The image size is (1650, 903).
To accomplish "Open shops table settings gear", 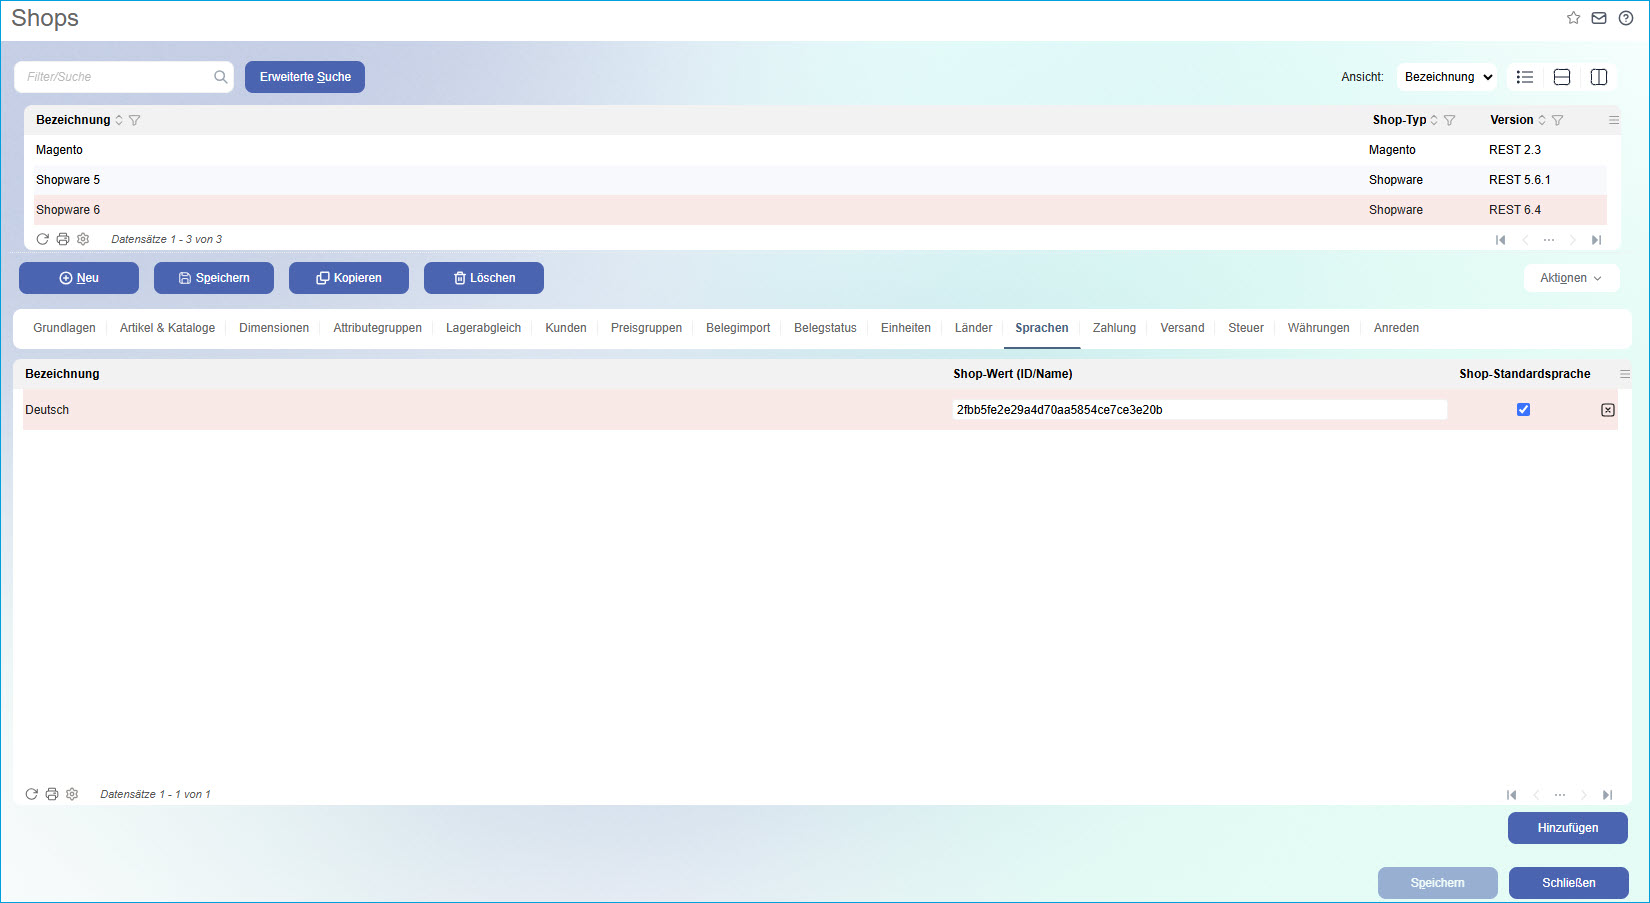I will (x=83, y=239).
